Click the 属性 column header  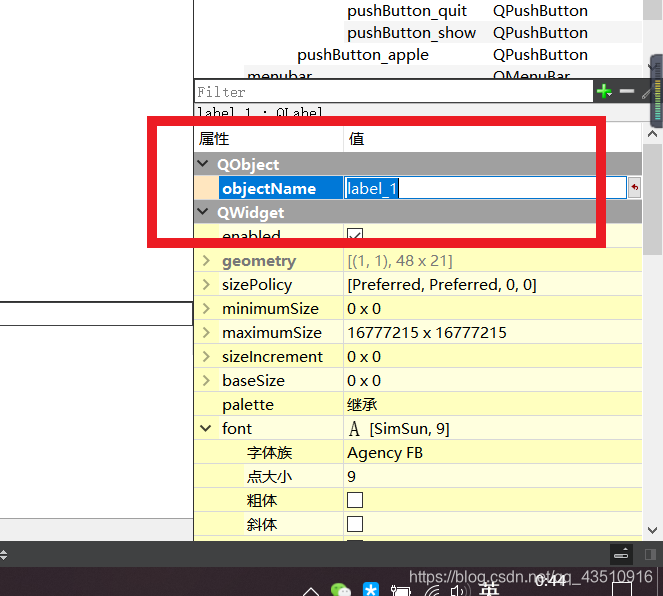[x=214, y=139]
